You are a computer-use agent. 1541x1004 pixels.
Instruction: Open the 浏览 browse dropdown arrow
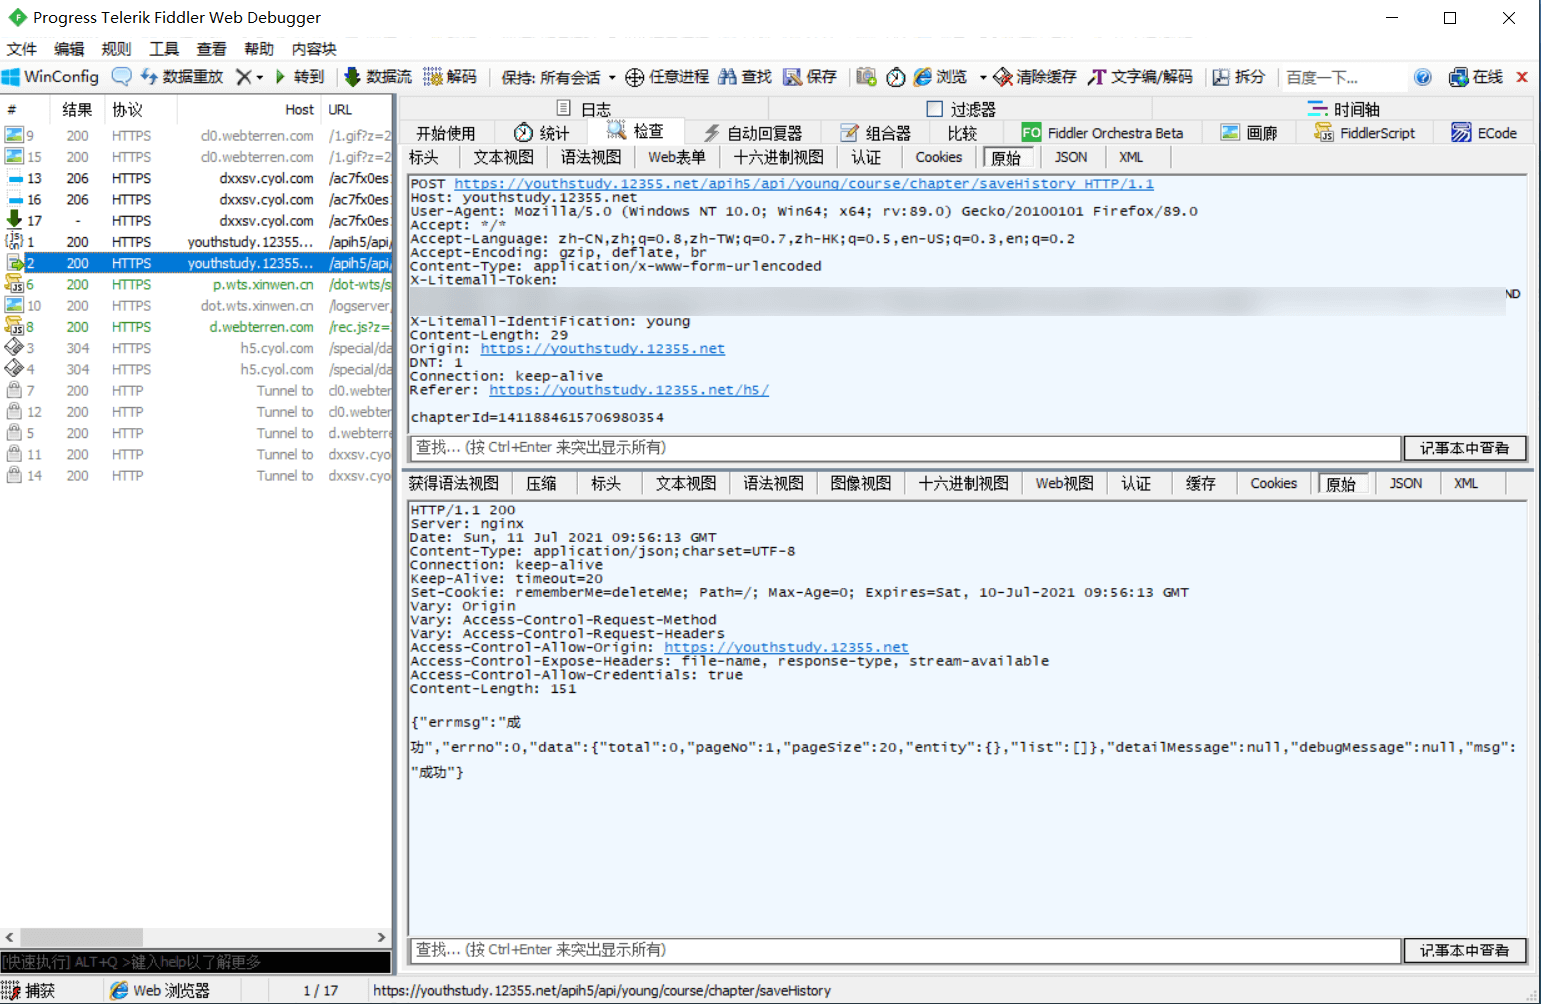982,77
